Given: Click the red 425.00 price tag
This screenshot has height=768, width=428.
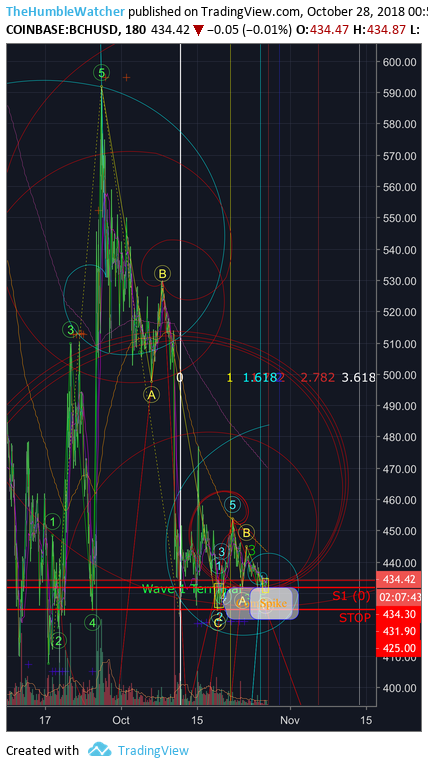Looking at the screenshot, I should [399, 648].
